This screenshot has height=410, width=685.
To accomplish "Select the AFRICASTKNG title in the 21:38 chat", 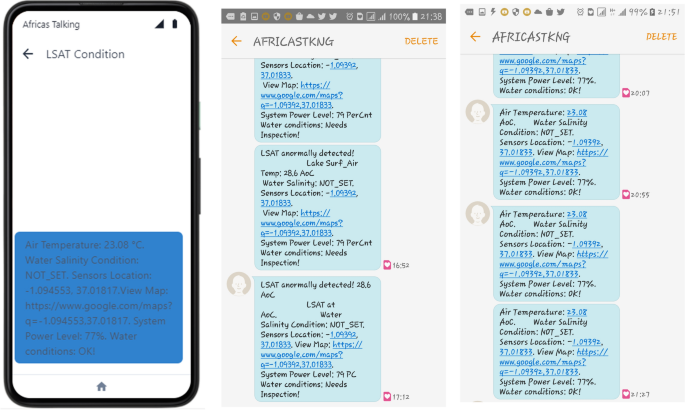I will [x=293, y=41].
